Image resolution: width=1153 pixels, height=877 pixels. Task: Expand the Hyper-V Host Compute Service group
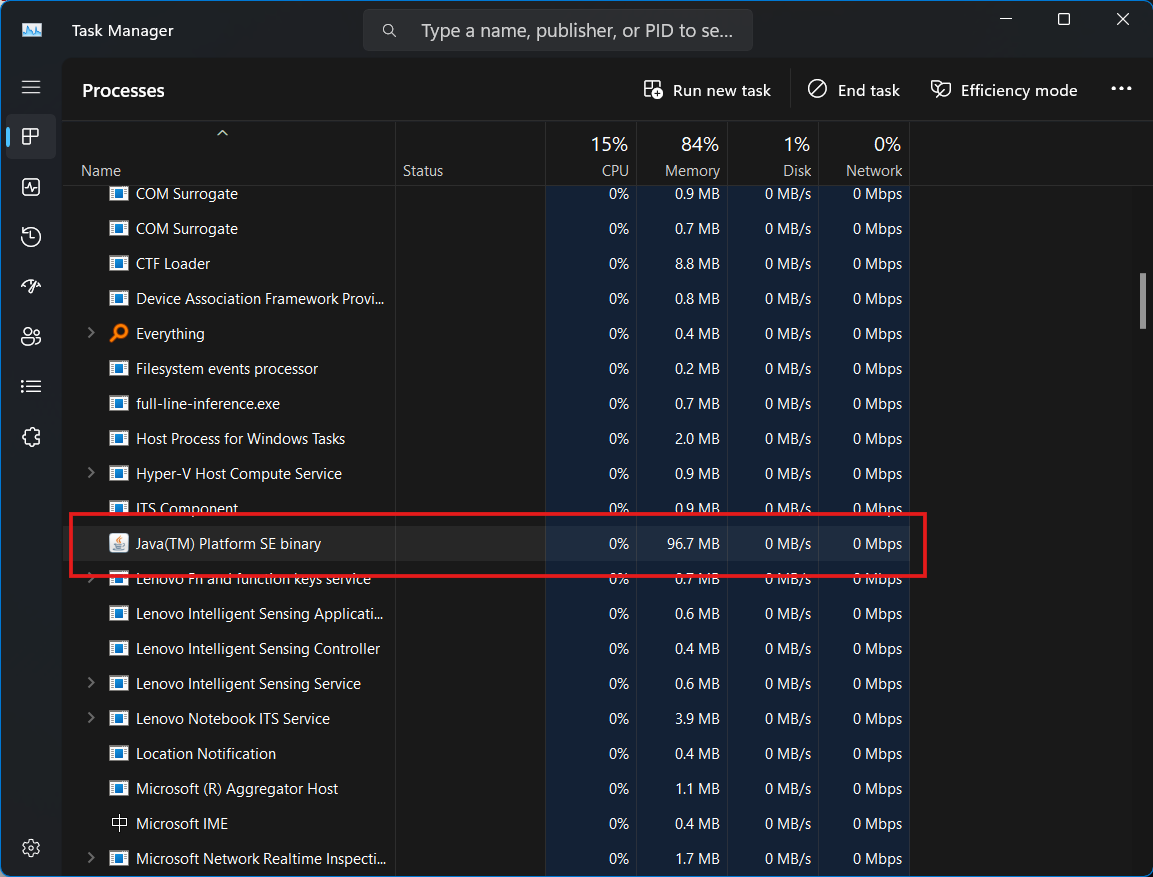(x=91, y=473)
